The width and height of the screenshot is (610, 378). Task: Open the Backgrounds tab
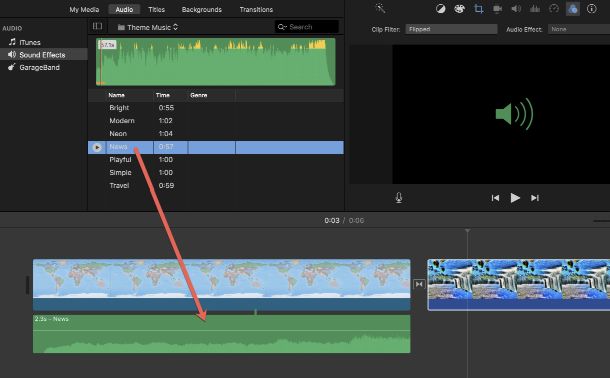click(202, 9)
